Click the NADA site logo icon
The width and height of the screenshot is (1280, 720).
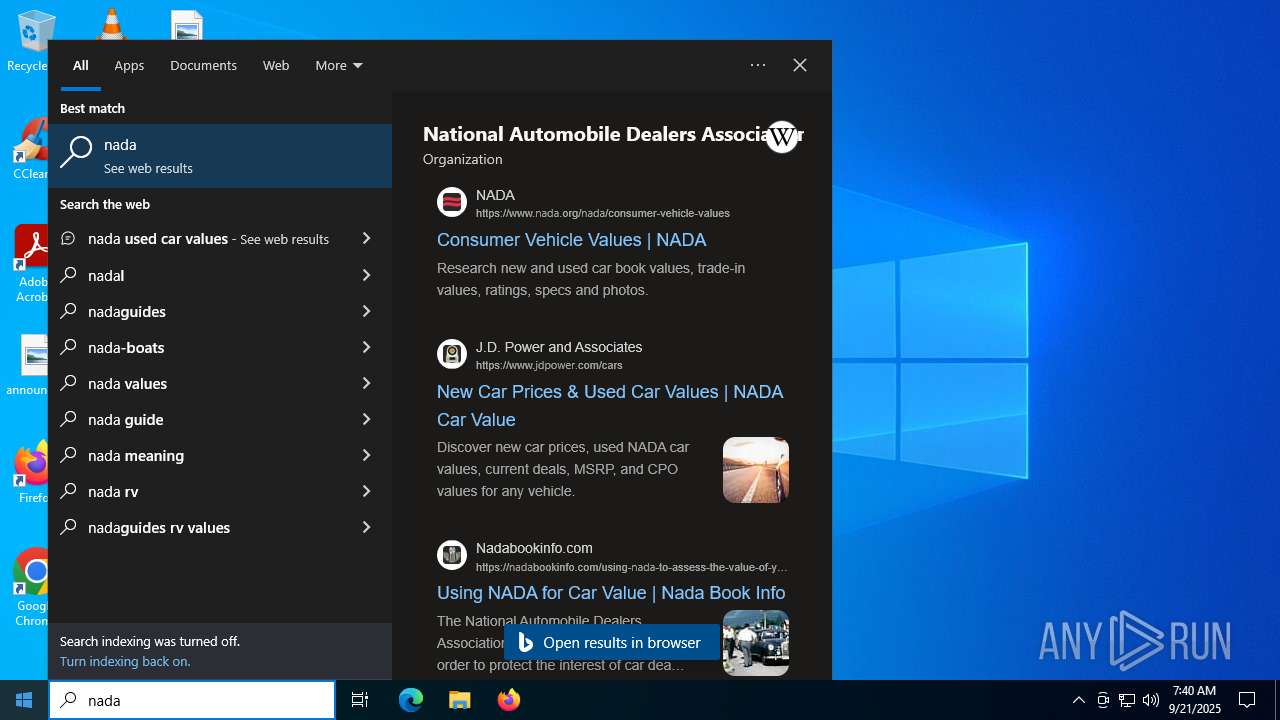click(452, 203)
